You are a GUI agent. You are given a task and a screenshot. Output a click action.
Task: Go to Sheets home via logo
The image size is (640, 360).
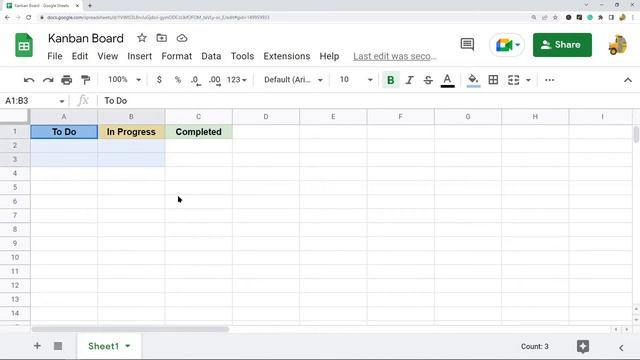[24, 45]
